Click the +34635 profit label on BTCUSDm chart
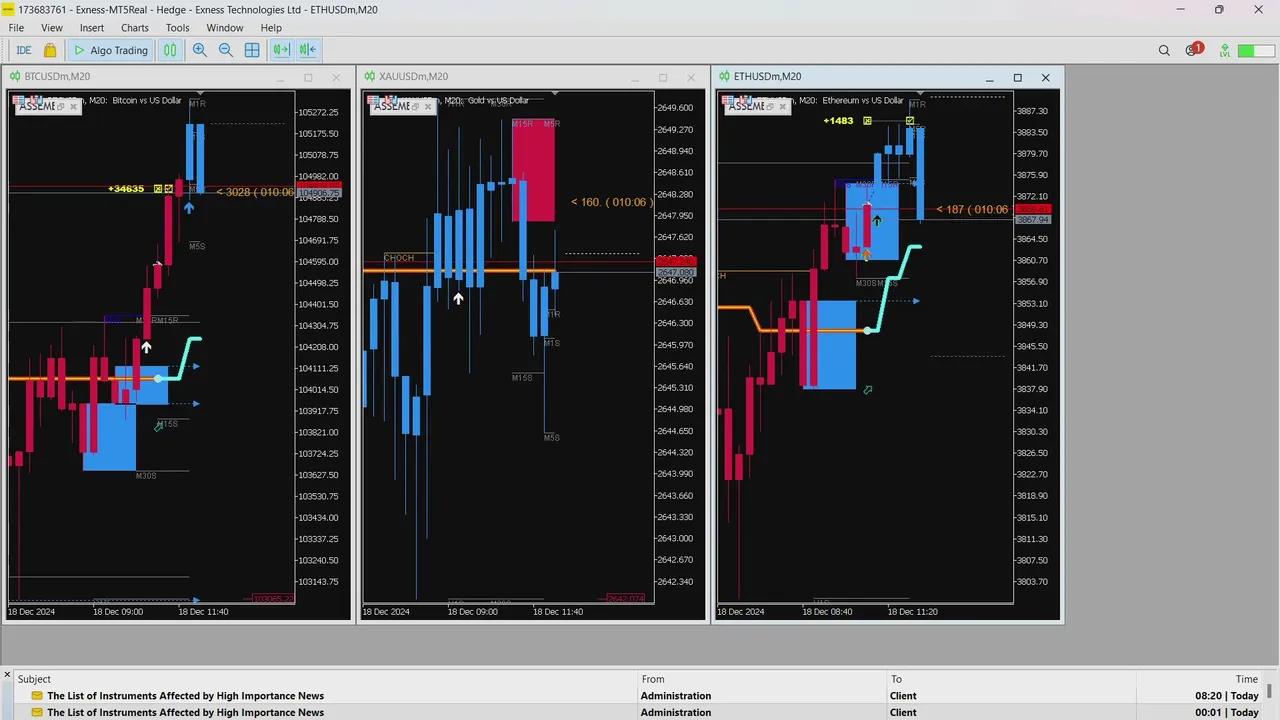The width and height of the screenshot is (1280, 720). [126, 189]
